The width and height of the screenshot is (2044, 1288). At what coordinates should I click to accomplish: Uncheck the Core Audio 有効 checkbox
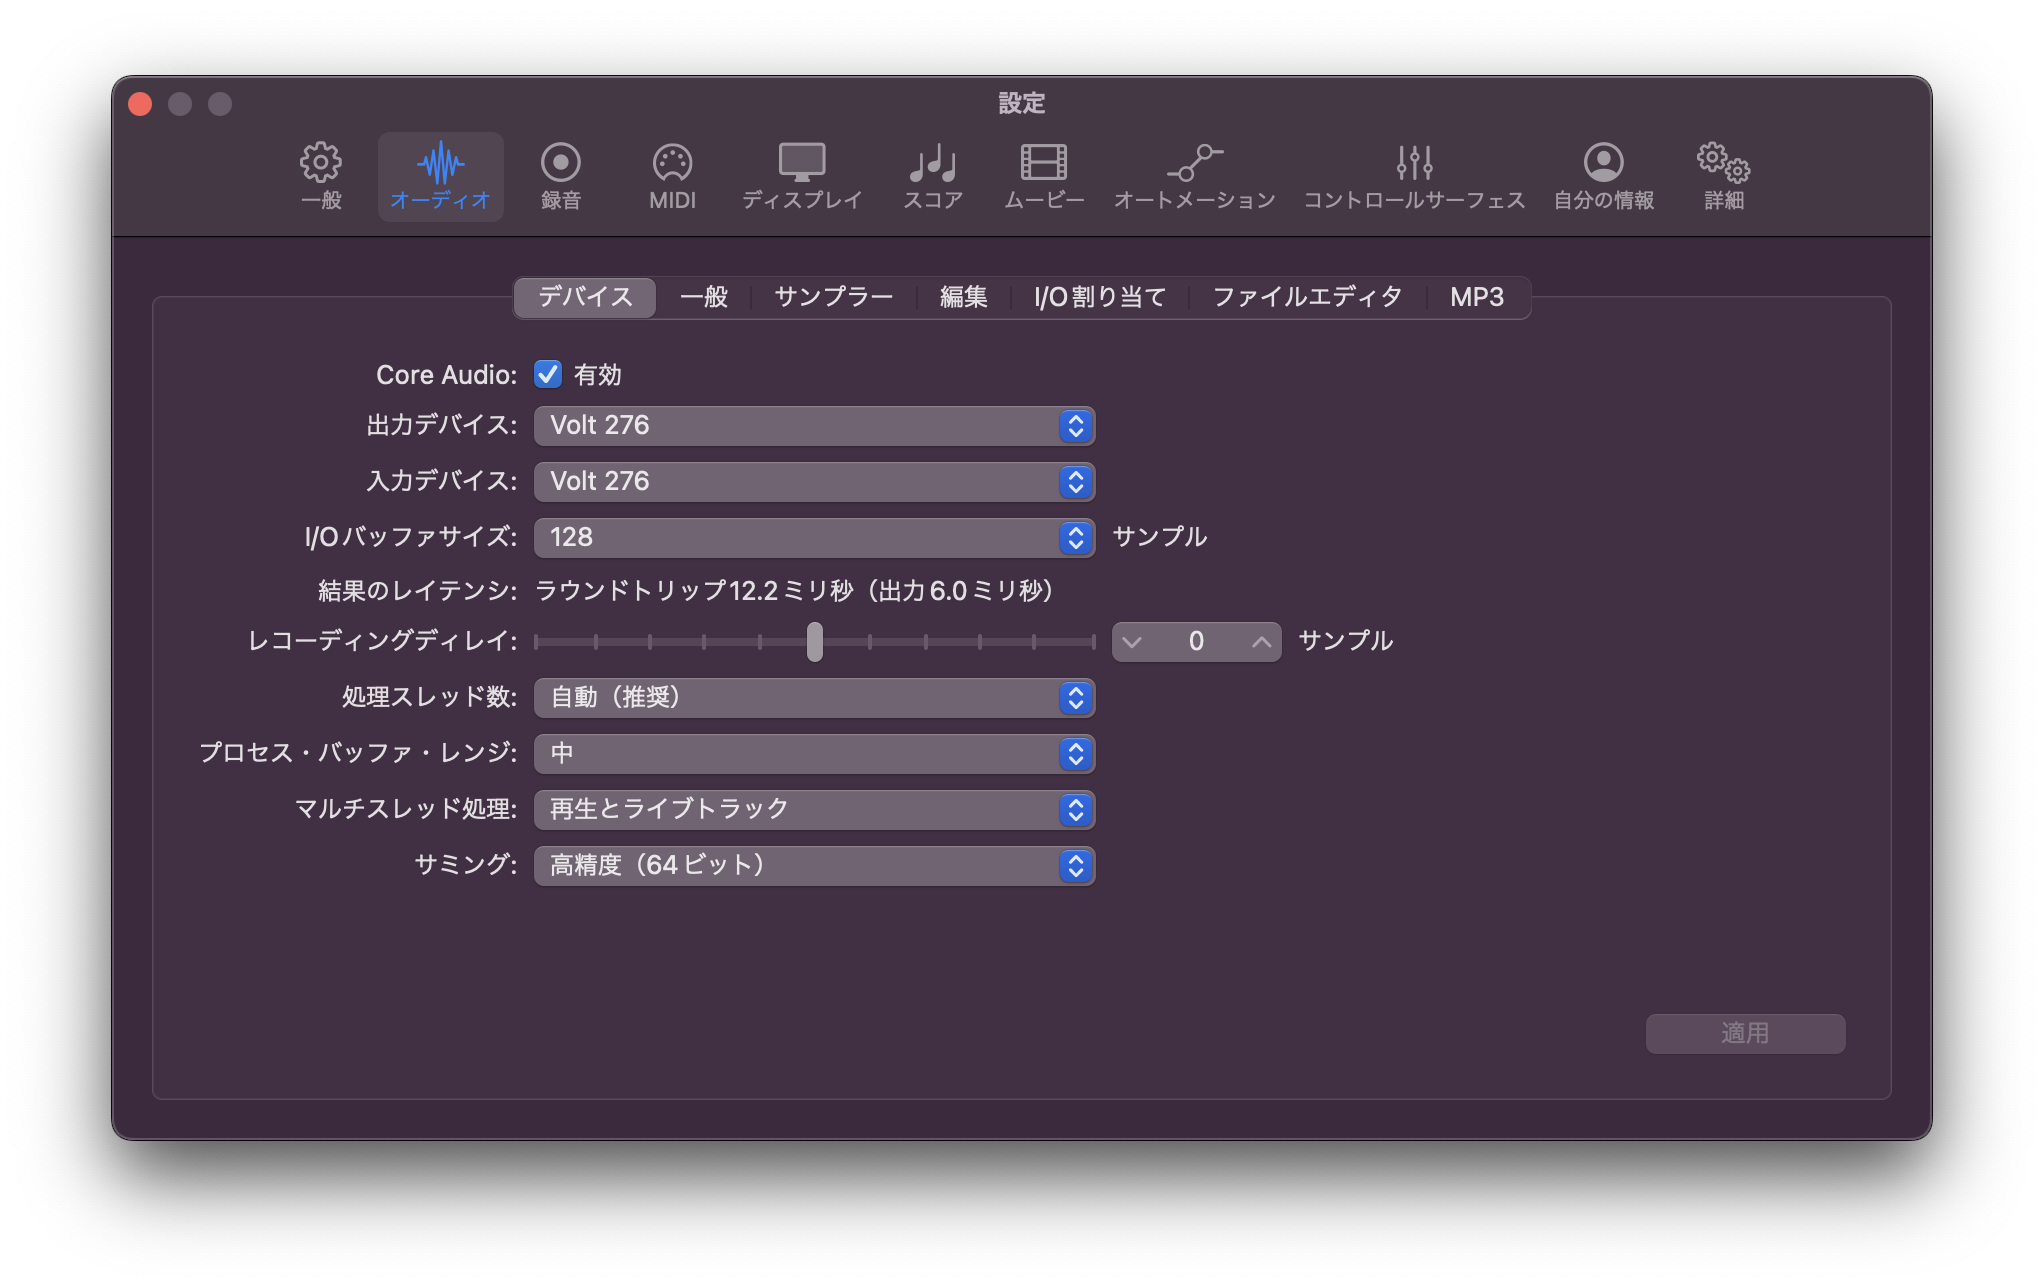click(548, 375)
